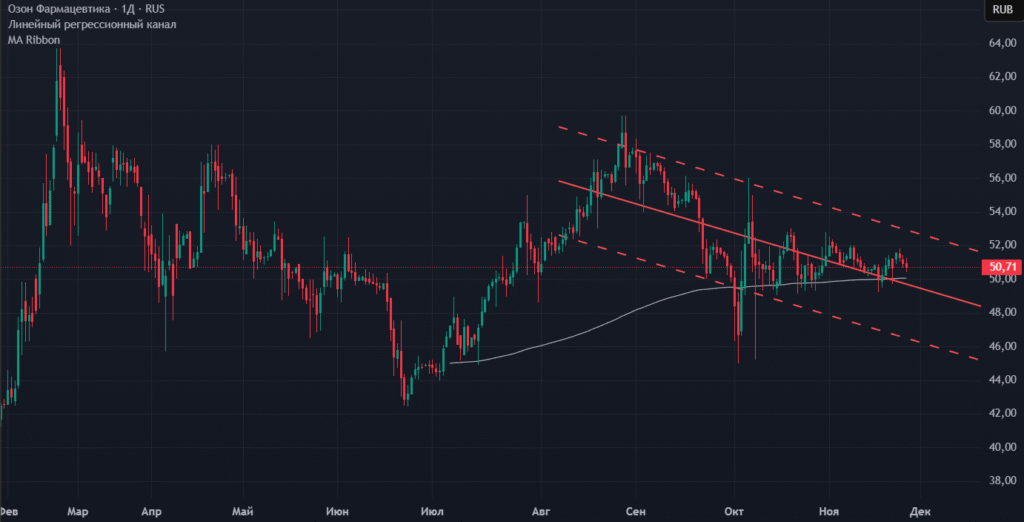Click the red 50,71 current price tag

click(999, 268)
